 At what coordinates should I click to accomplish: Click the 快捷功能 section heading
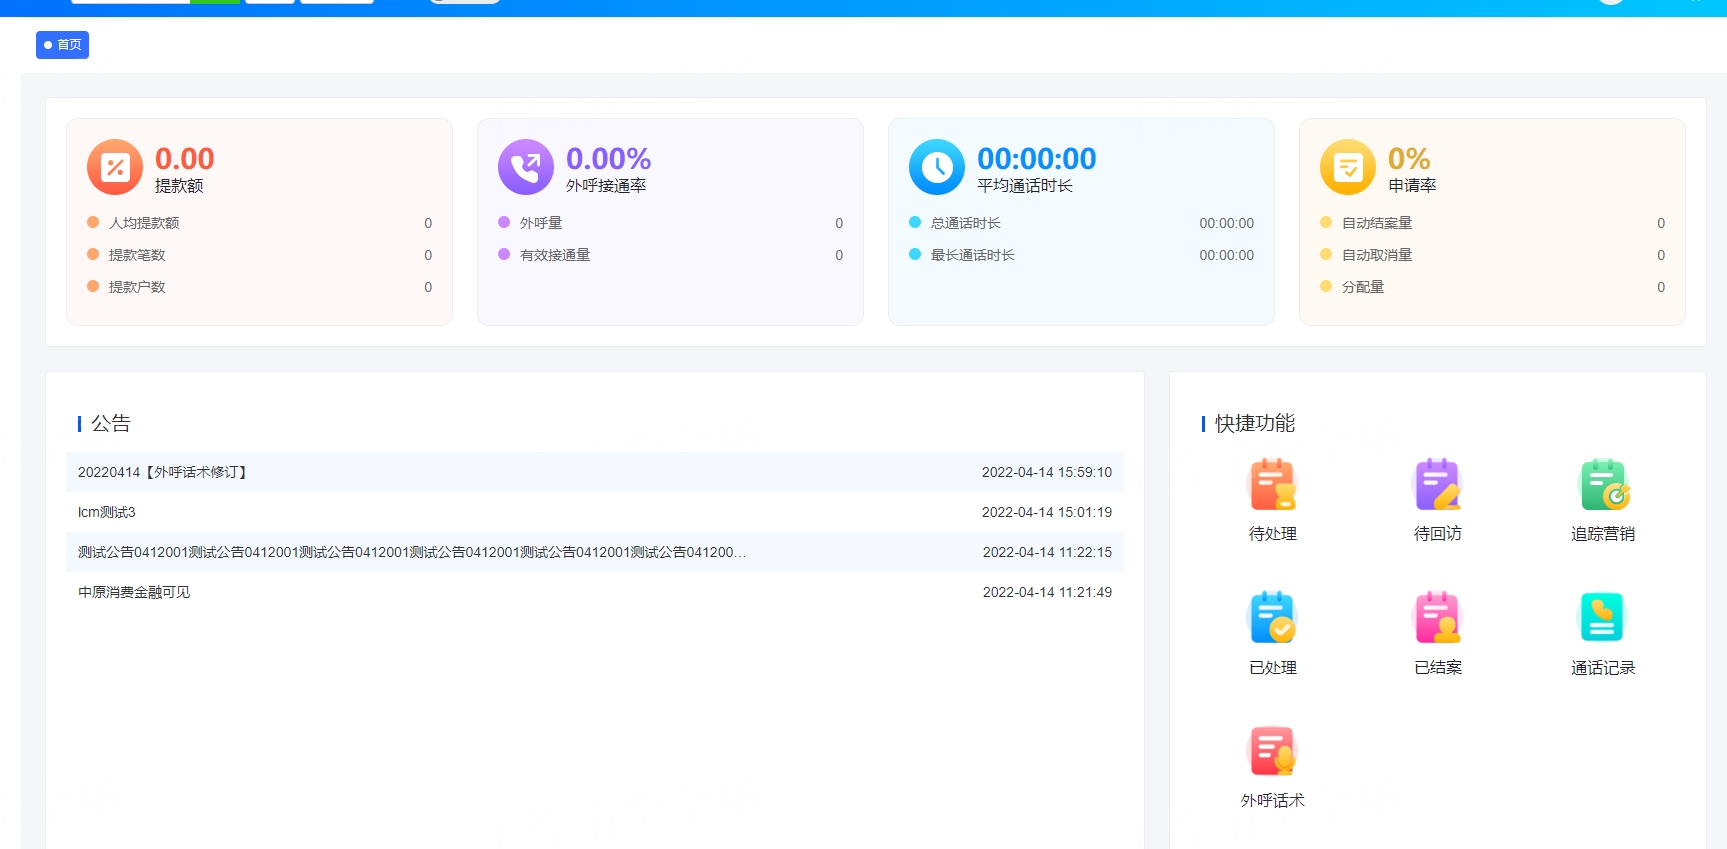pos(1255,423)
